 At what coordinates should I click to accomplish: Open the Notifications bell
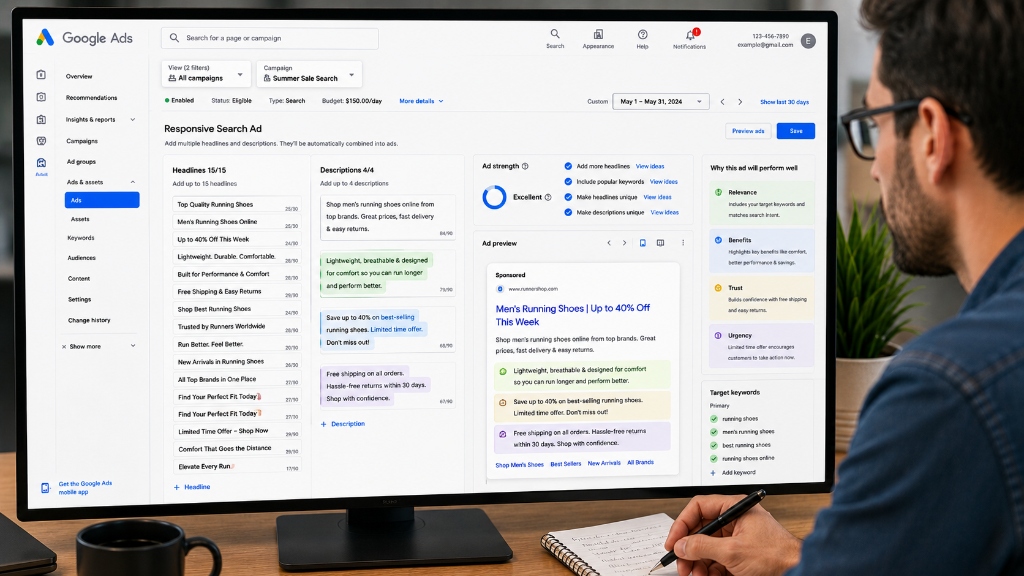(x=690, y=35)
